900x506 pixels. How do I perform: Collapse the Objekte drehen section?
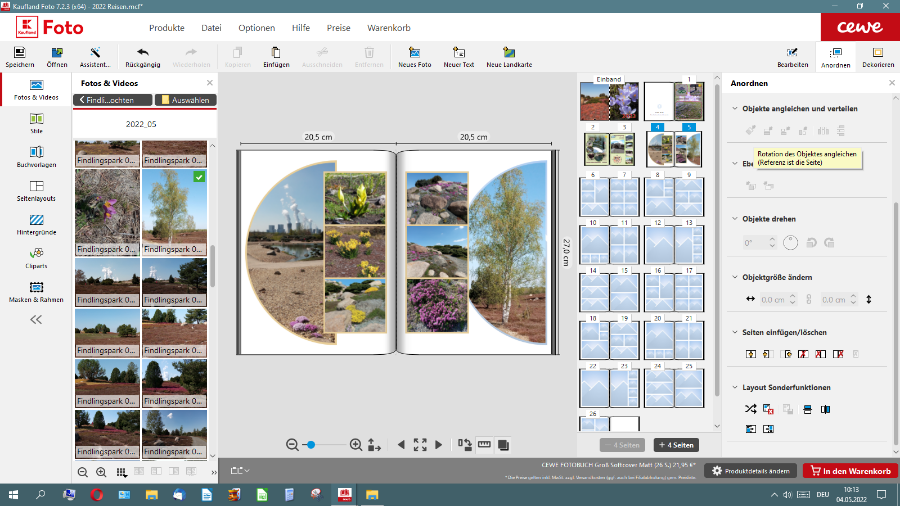pyautogui.click(x=735, y=218)
